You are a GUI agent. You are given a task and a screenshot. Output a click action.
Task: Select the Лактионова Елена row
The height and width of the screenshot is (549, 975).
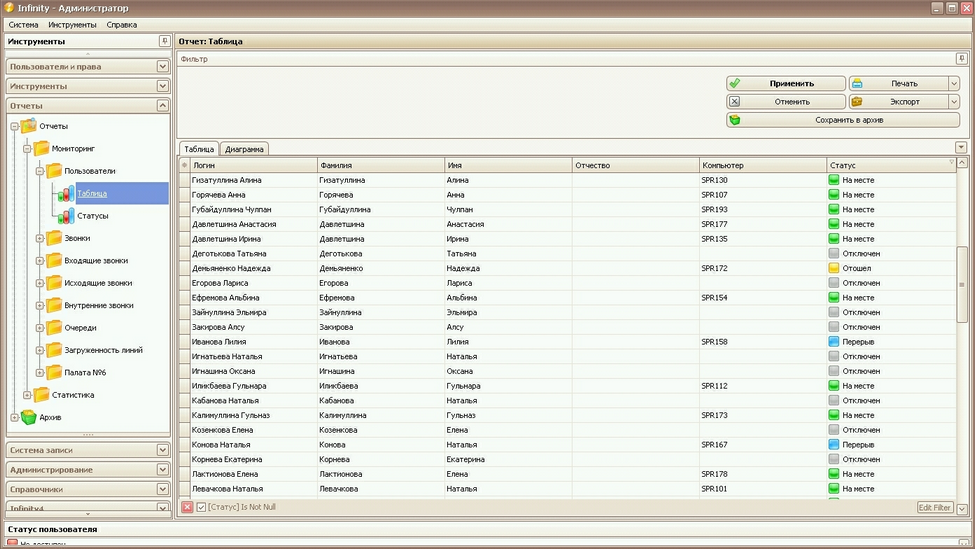pyautogui.click(x=567, y=474)
